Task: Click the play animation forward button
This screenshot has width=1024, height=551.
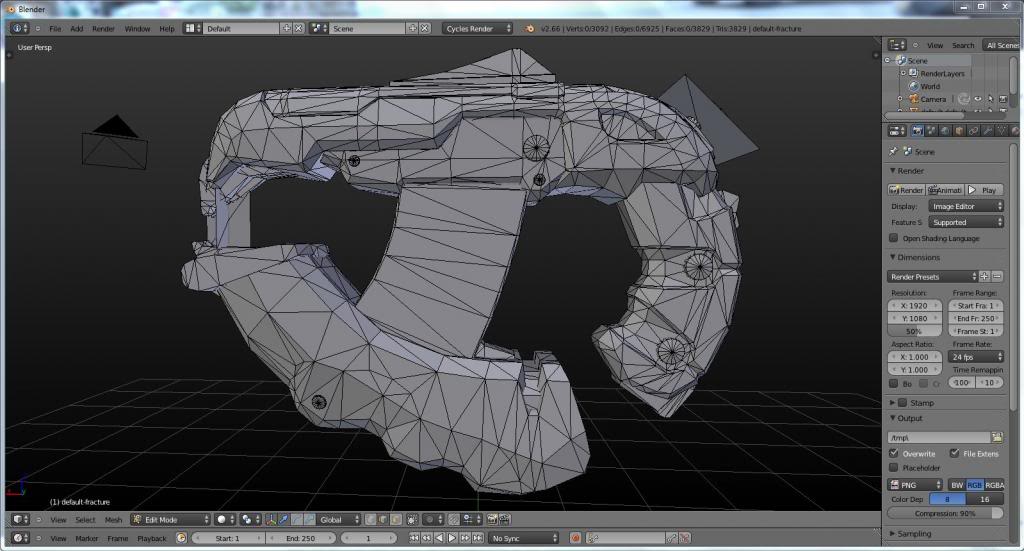Action: point(452,538)
